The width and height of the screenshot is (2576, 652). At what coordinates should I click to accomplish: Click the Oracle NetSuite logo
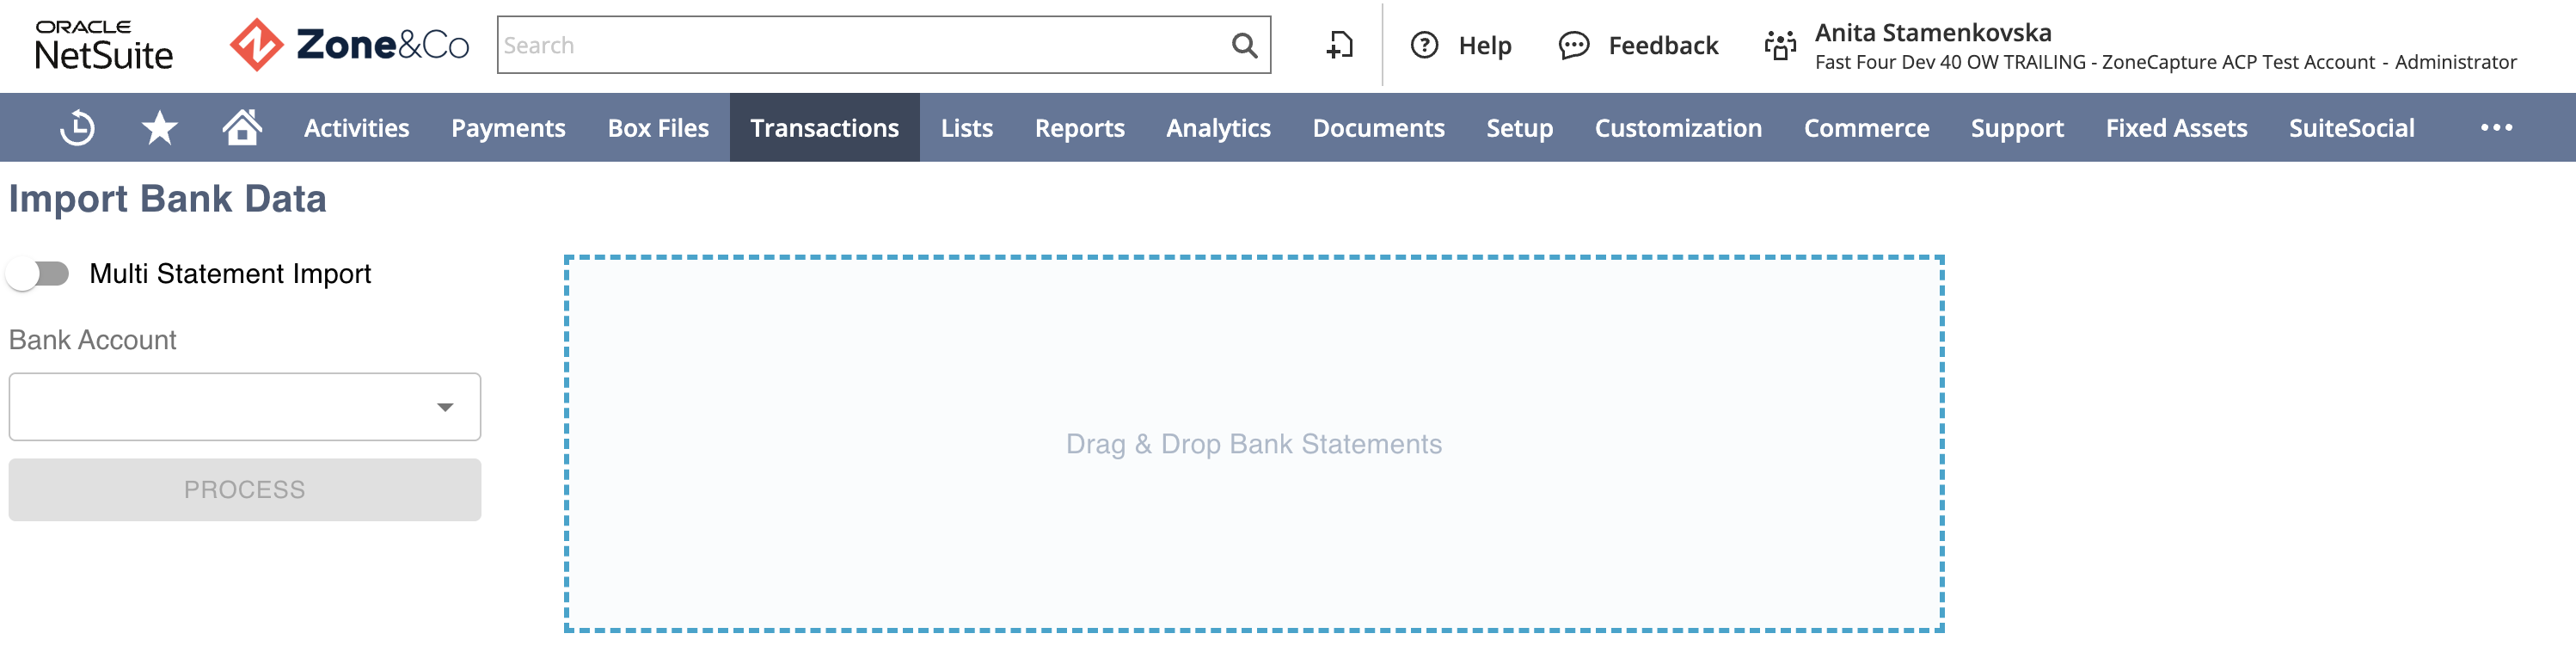(104, 45)
